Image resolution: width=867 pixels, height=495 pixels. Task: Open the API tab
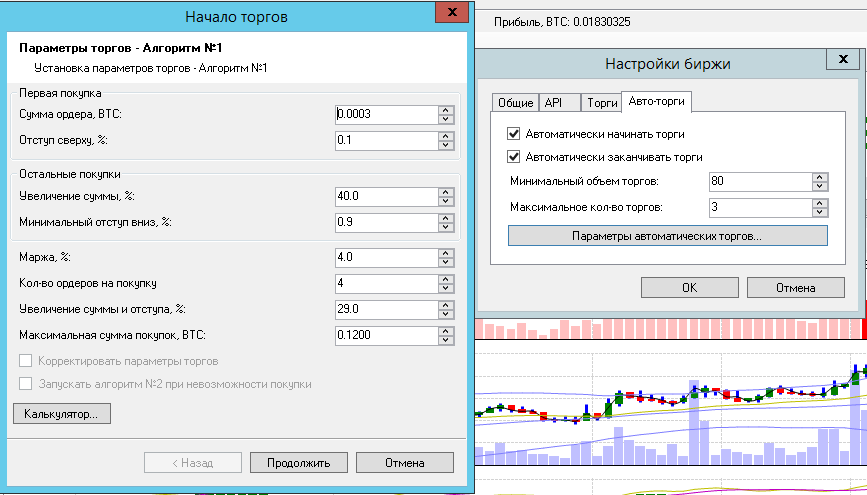click(553, 103)
